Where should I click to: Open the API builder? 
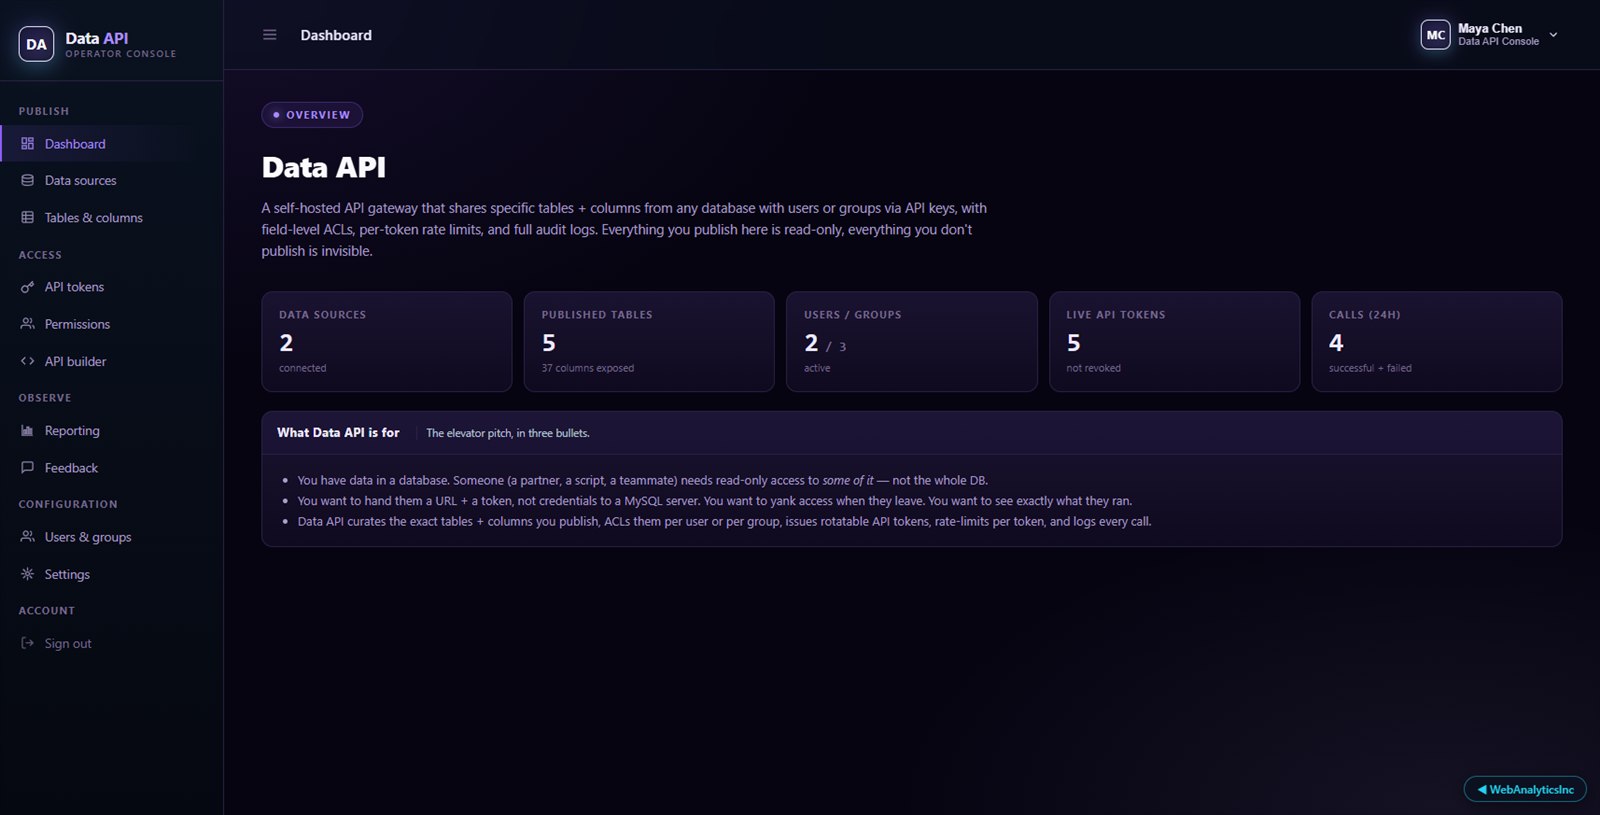click(x=112, y=362)
